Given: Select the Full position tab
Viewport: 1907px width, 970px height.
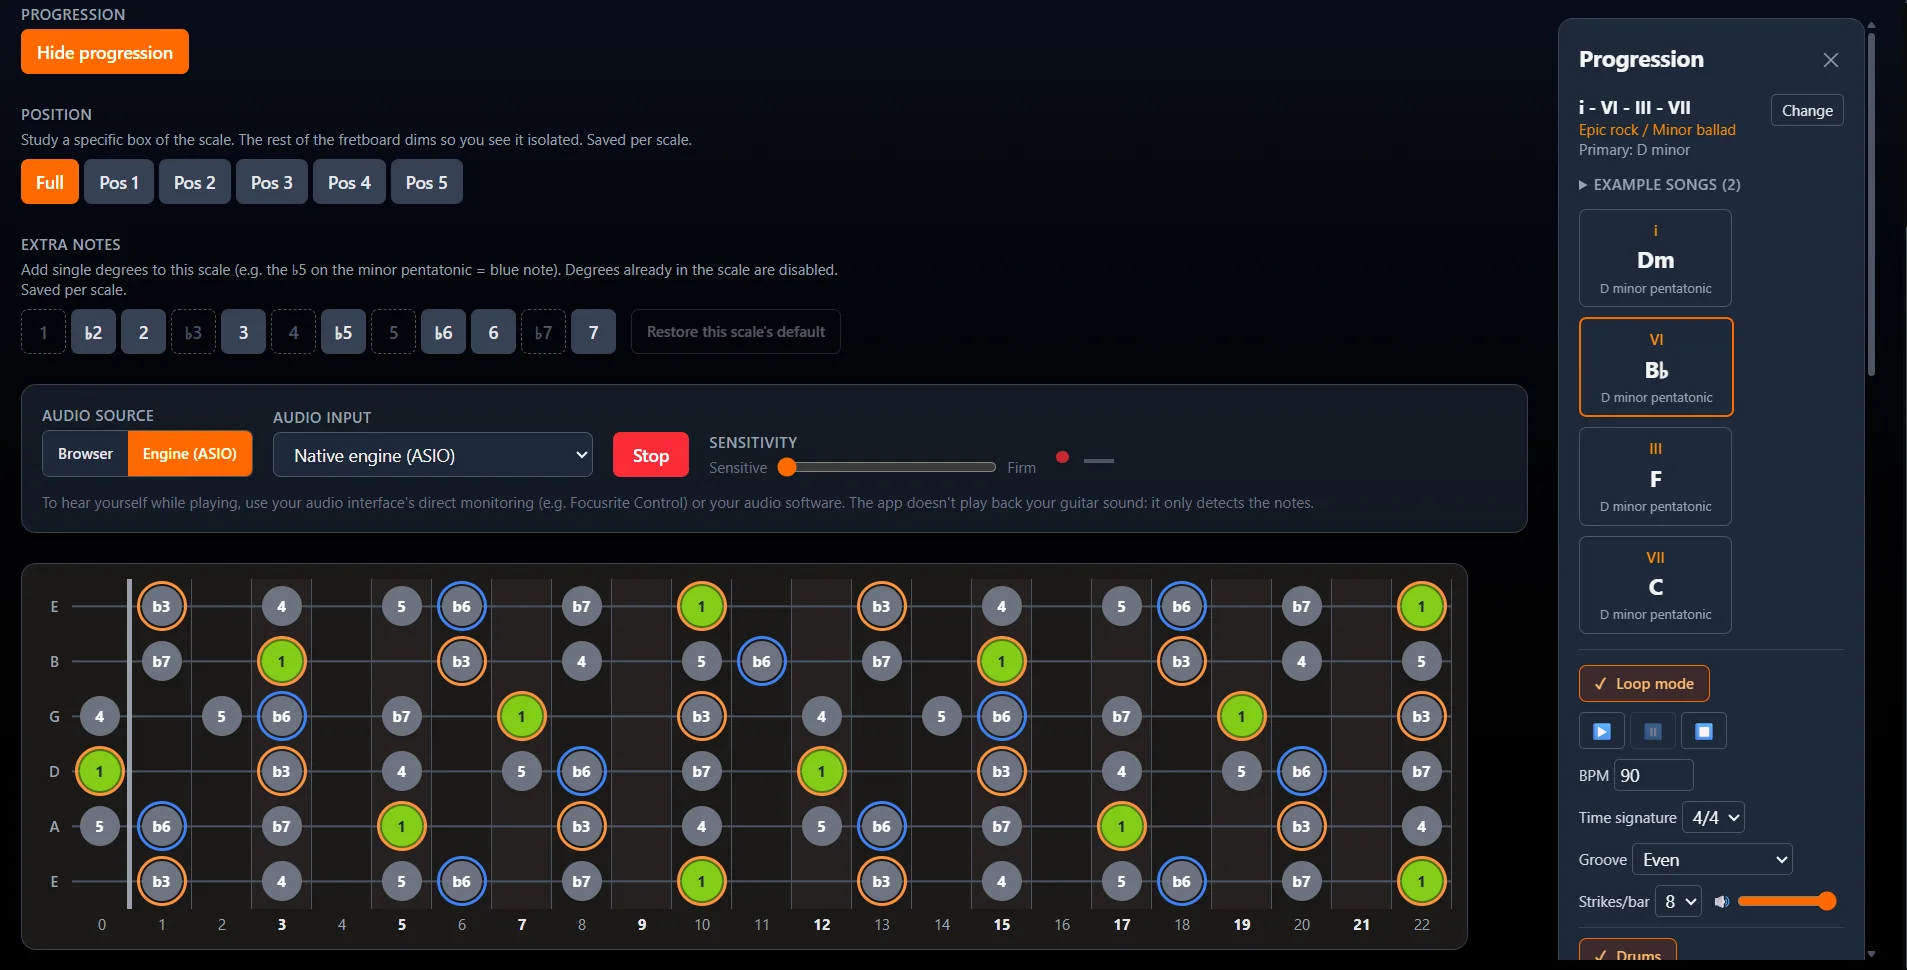Looking at the screenshot, I should 50,182.
